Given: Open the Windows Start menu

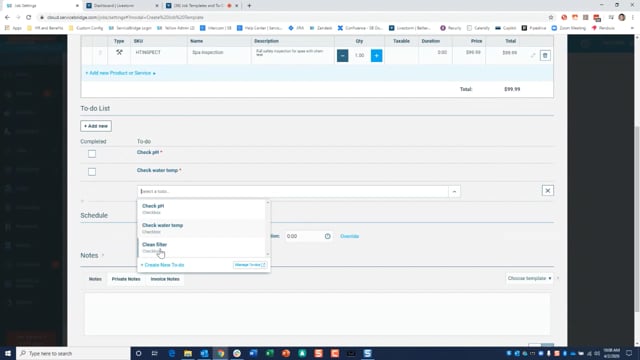Looking at the screenshot, I should 8,353.
